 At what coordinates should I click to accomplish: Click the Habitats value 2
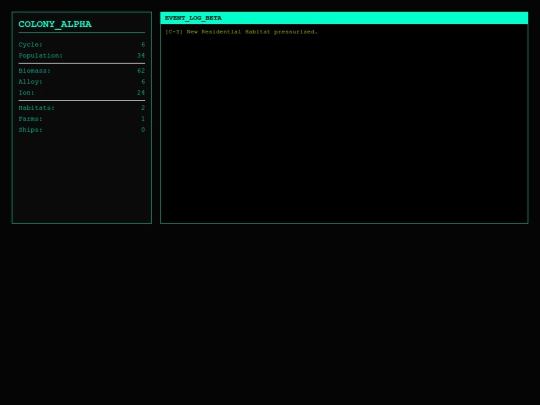[143, 108]
